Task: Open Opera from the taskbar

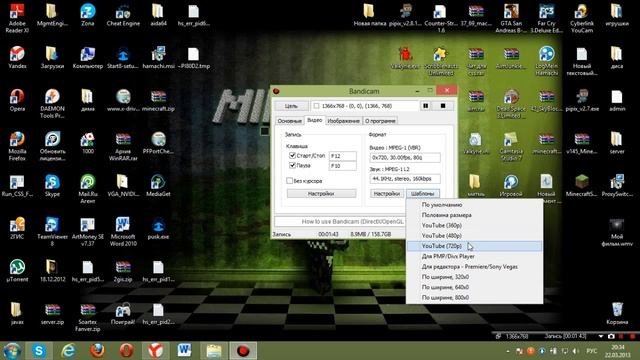Action: point(127,351)
